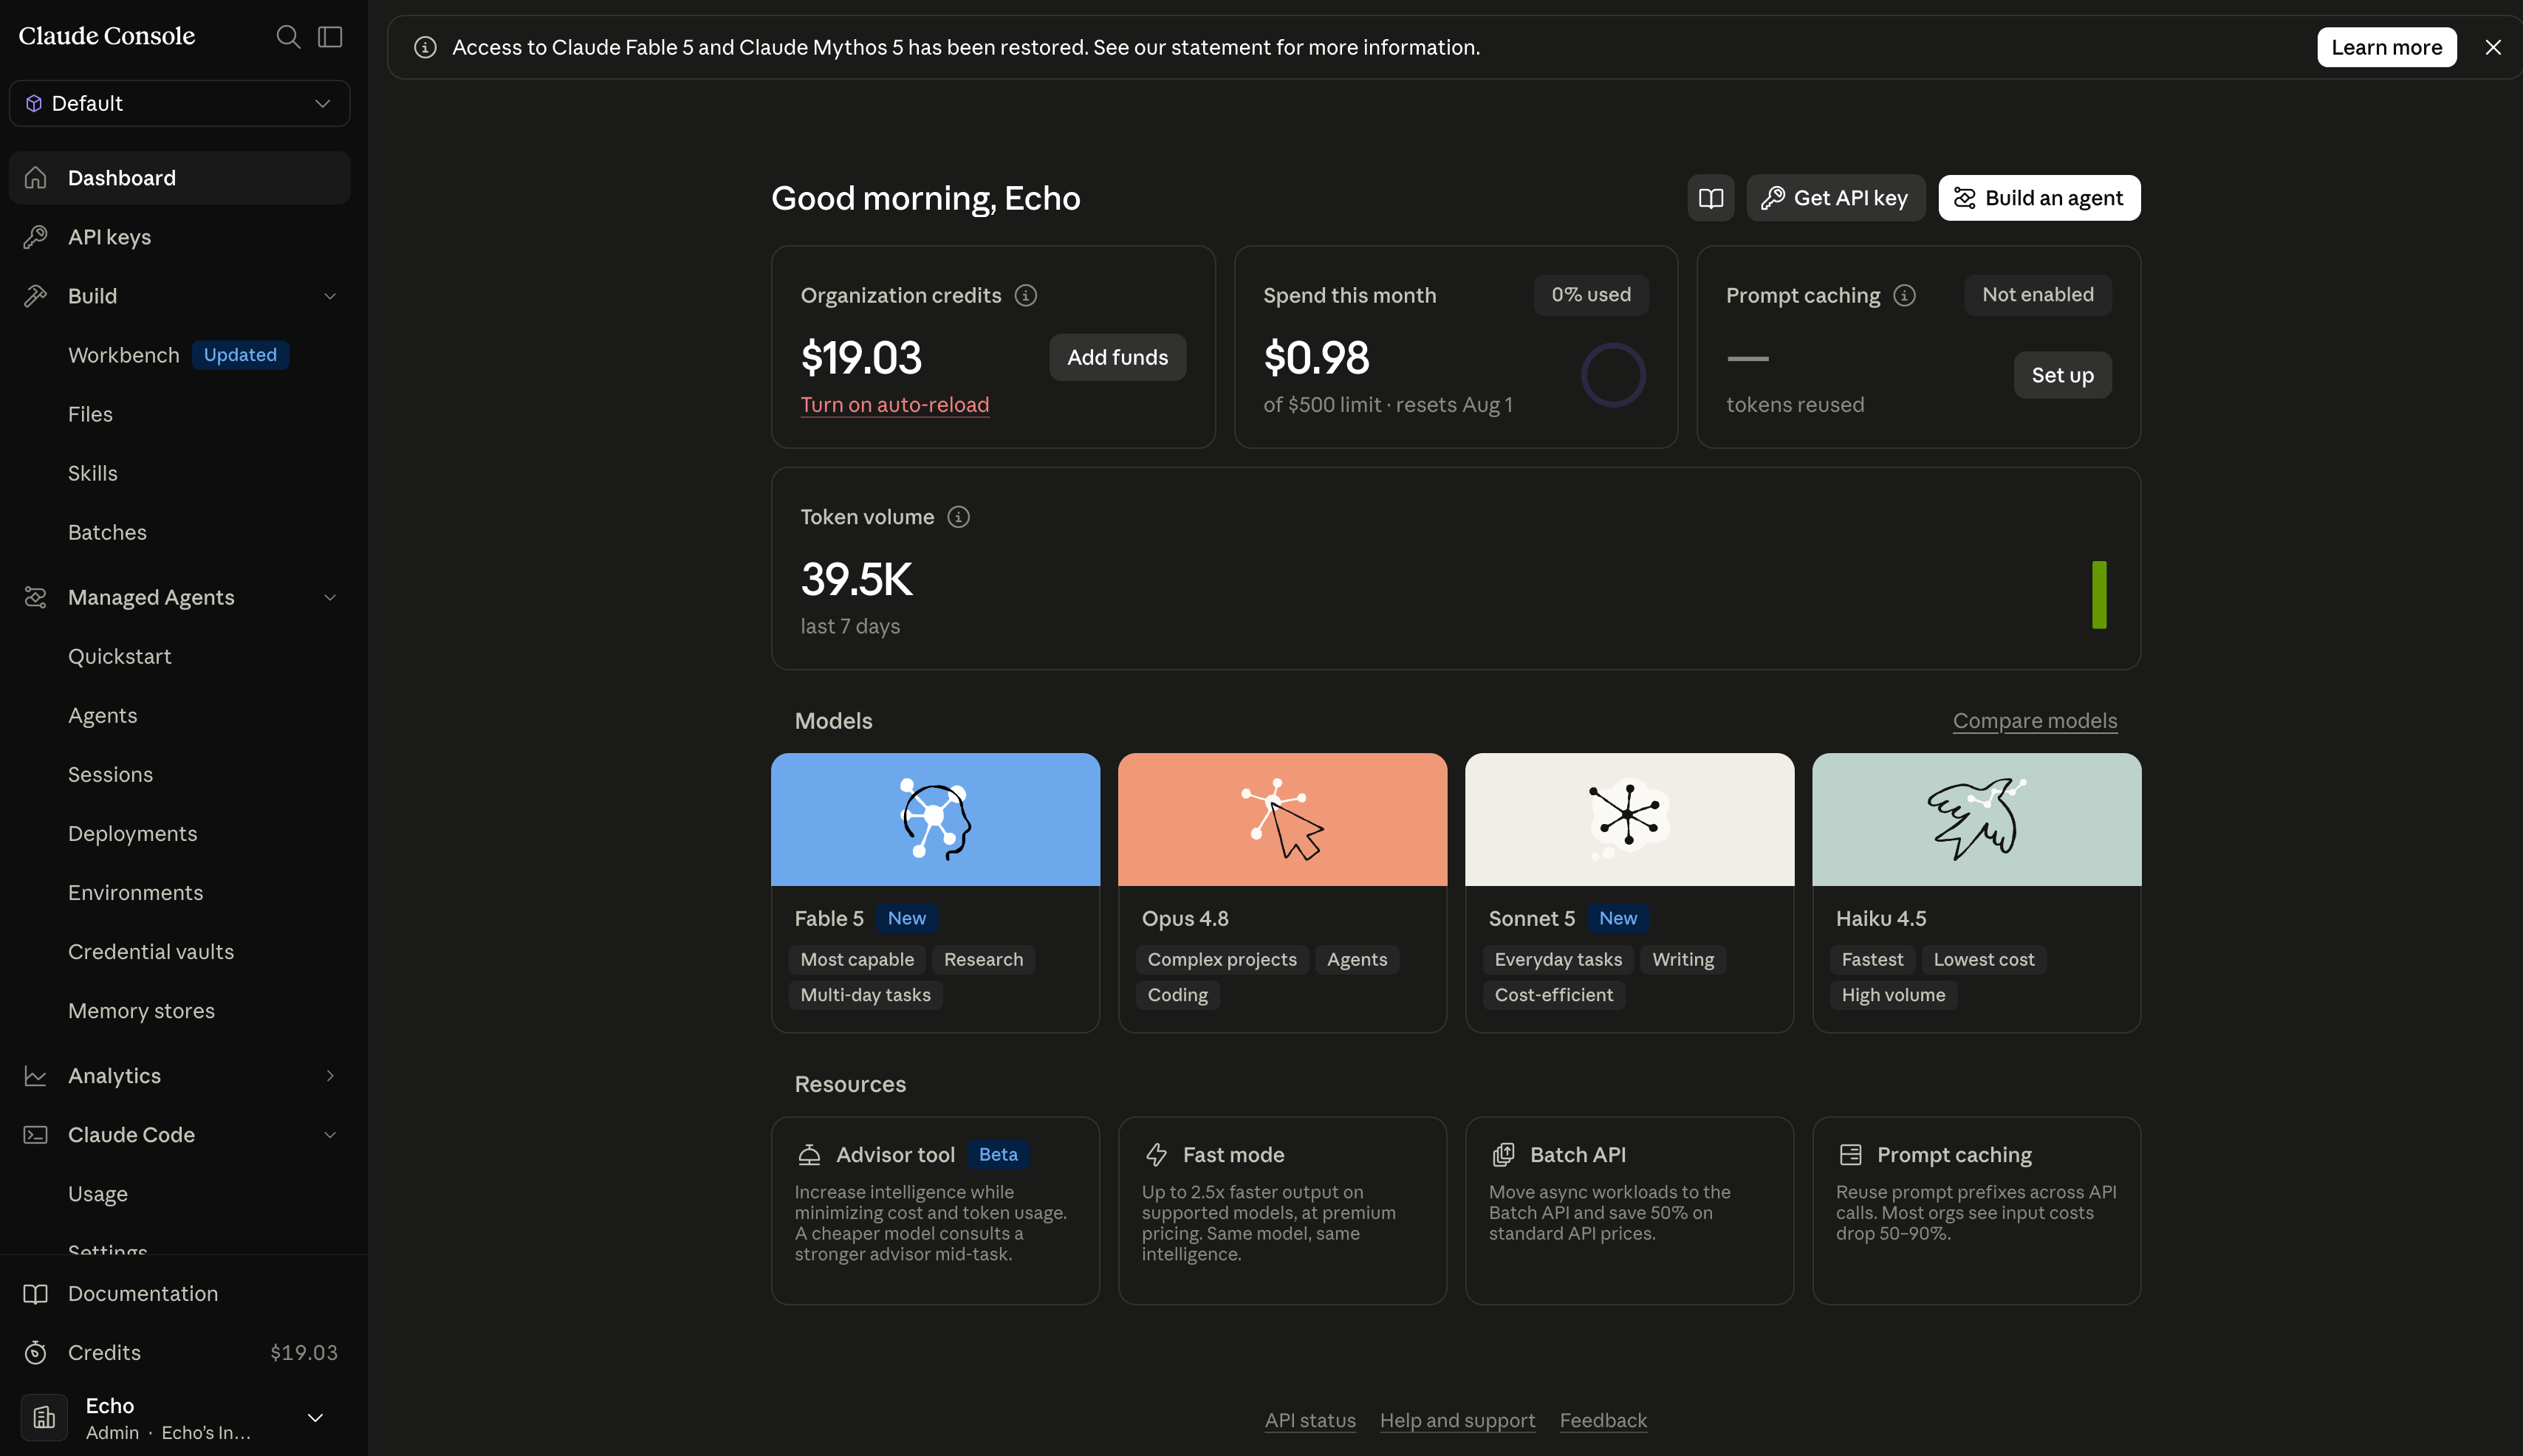Collapse sidebar with the panel toggle icon
Viewport: 2523px width, 1456px height.
click(x=330, y=37)
